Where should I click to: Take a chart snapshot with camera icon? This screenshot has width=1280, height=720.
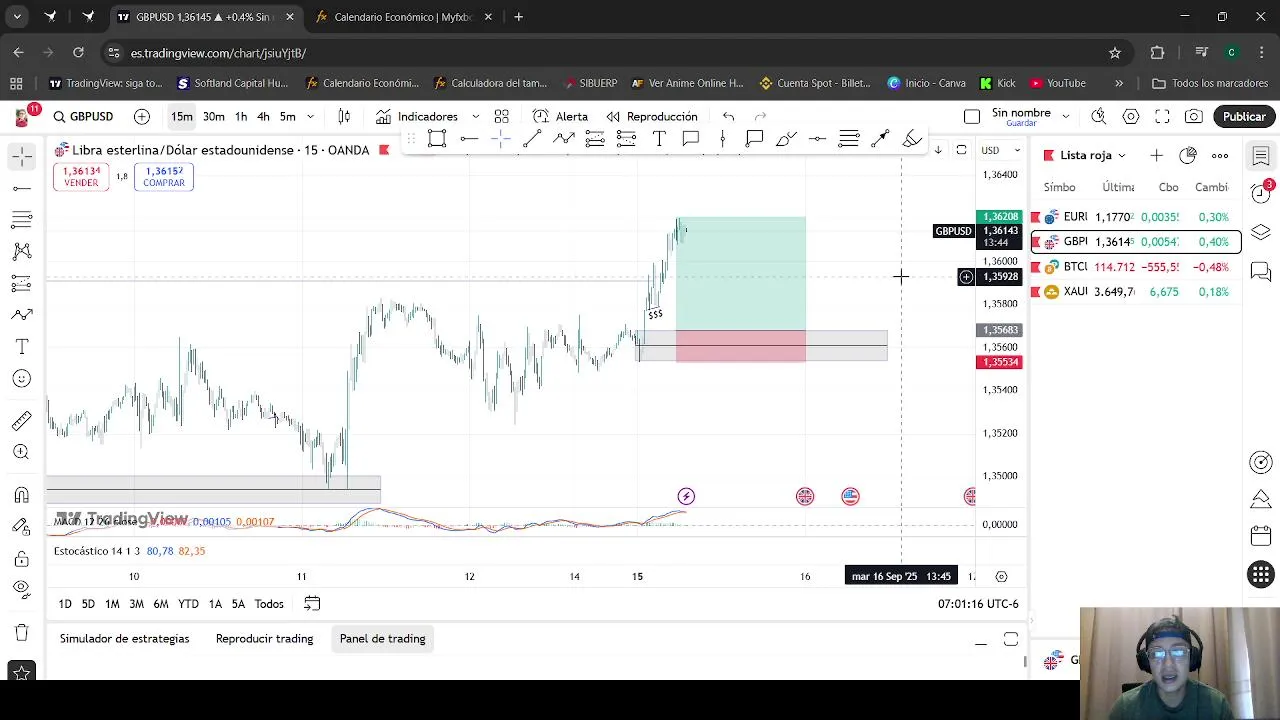(1194, 117)
